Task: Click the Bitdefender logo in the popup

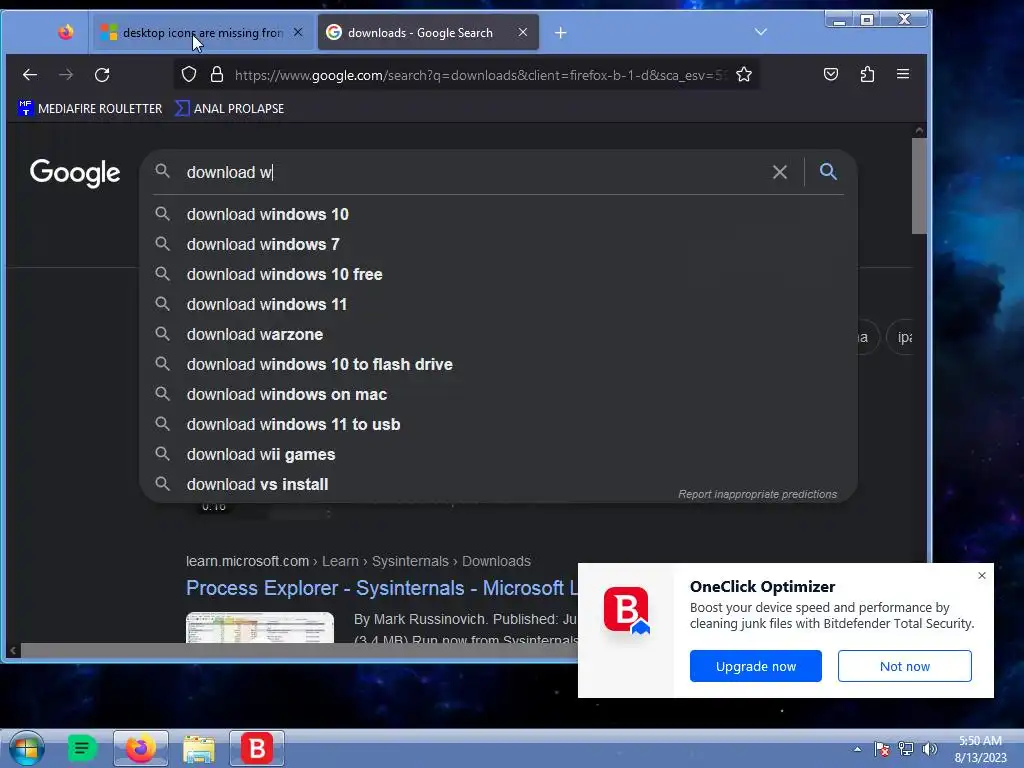Action: click(626, 611)
